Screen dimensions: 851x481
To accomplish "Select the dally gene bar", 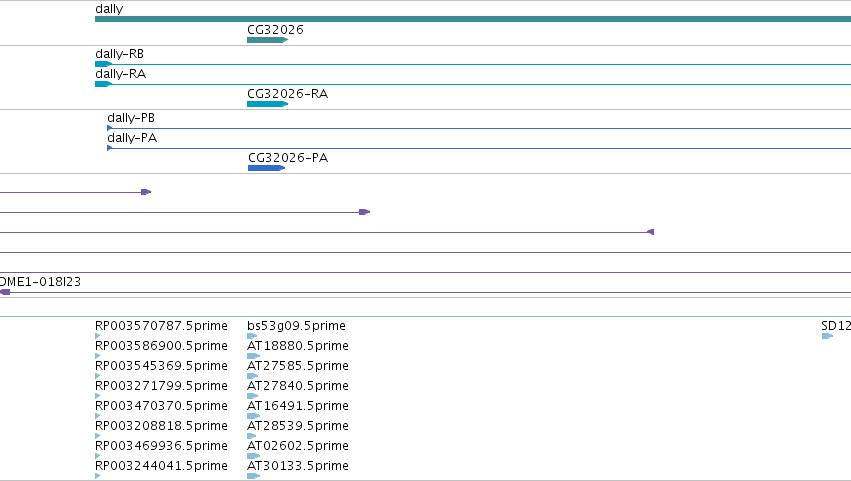I will pyautogui.click(x=473, y=19).
